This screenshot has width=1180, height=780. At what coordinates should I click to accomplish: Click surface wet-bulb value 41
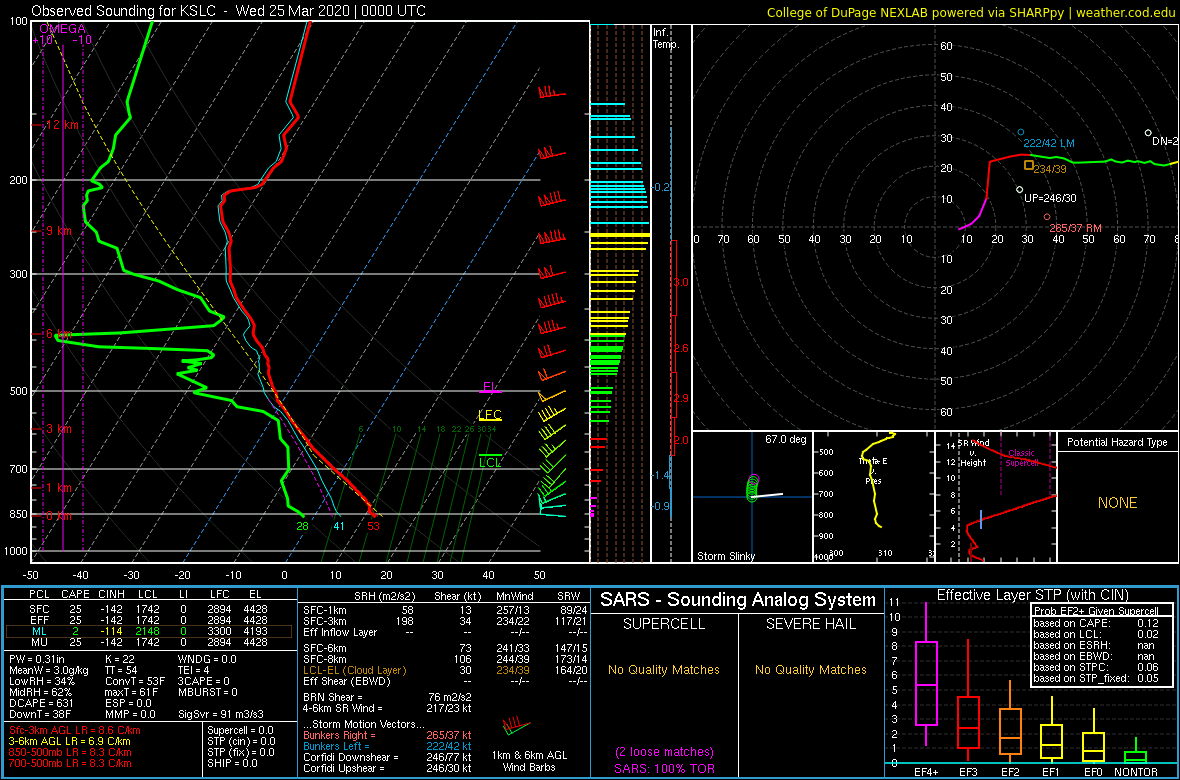(339, 526)
